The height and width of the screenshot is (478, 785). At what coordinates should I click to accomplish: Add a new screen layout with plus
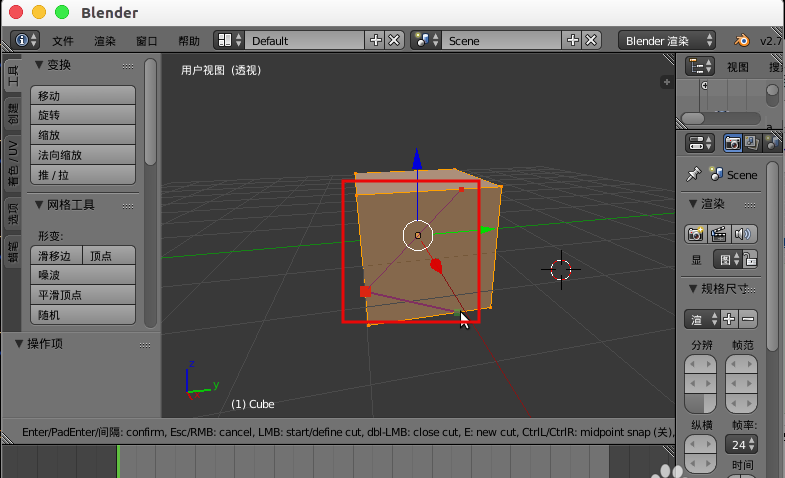click(375, 40)
